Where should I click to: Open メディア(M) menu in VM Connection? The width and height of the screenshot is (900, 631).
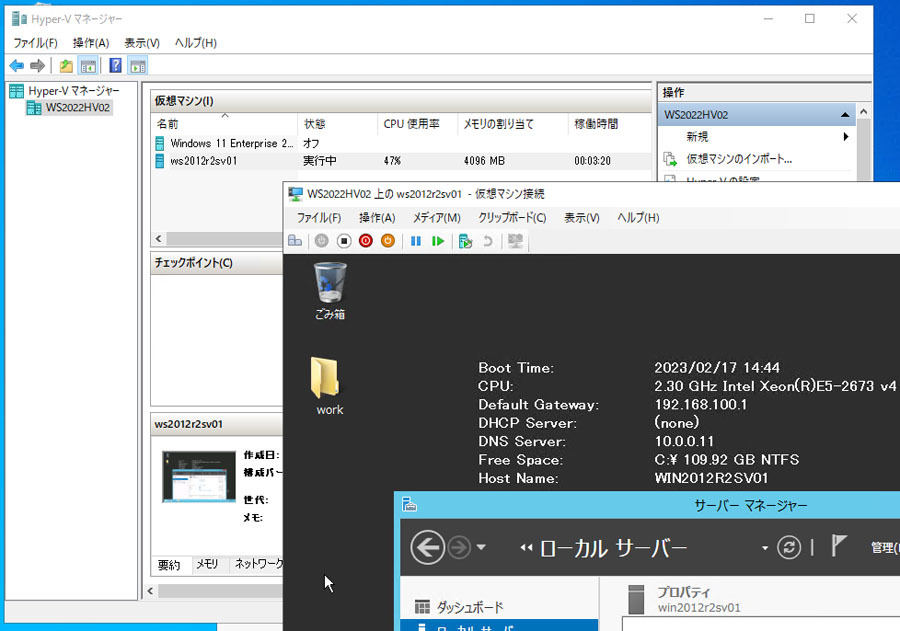click(437, 218)
